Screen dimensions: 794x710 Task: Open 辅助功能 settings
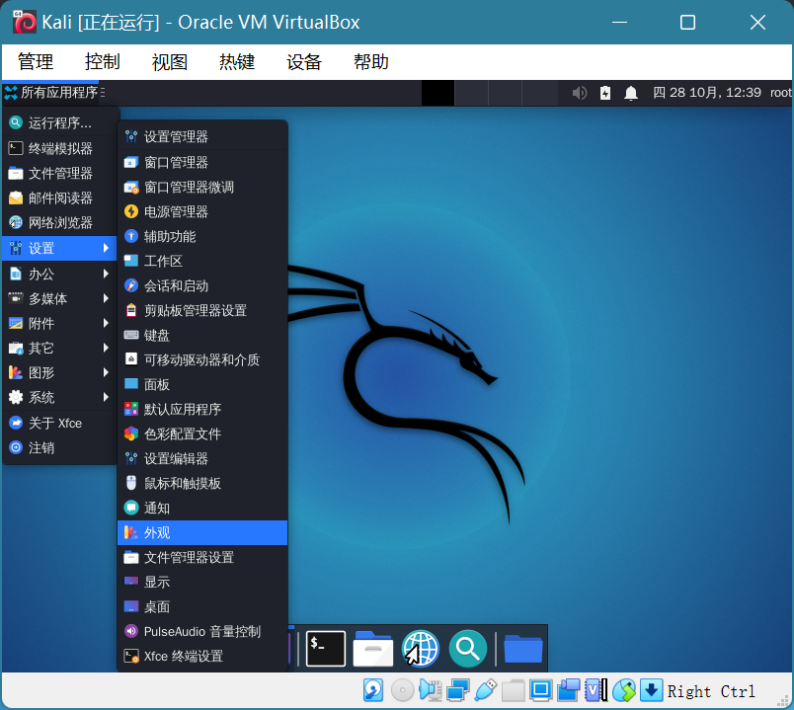tap(203, 236)
